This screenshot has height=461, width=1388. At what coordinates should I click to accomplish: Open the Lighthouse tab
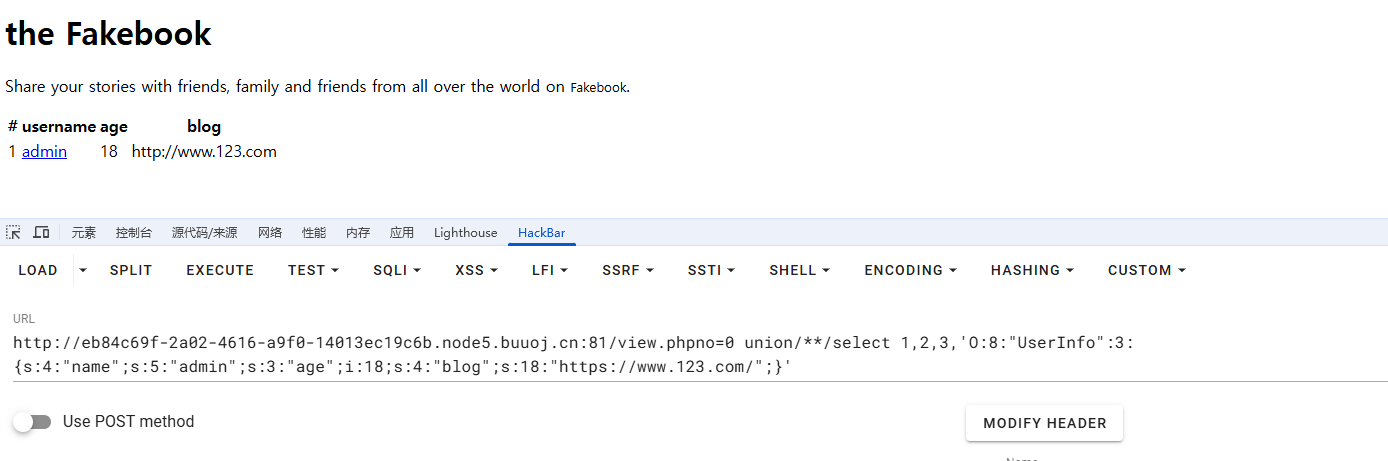[465, 233]
